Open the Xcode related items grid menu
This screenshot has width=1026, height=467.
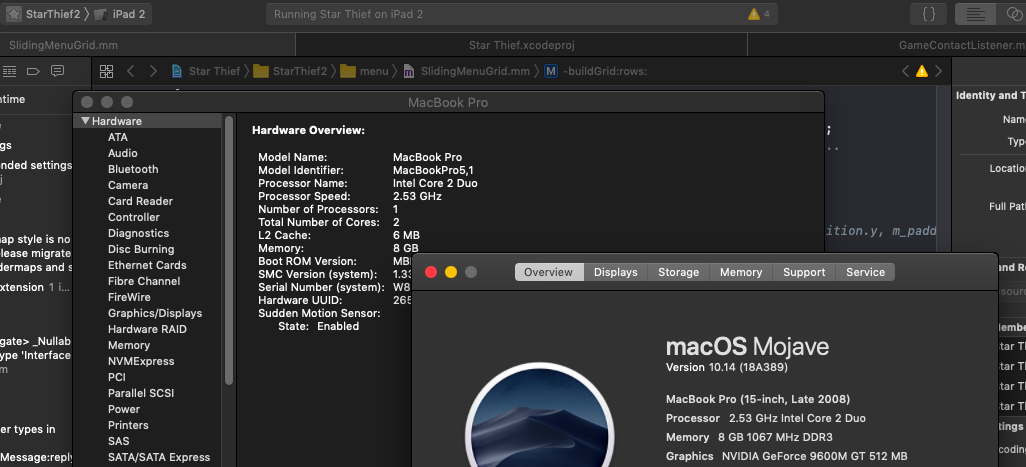(106, 71)
